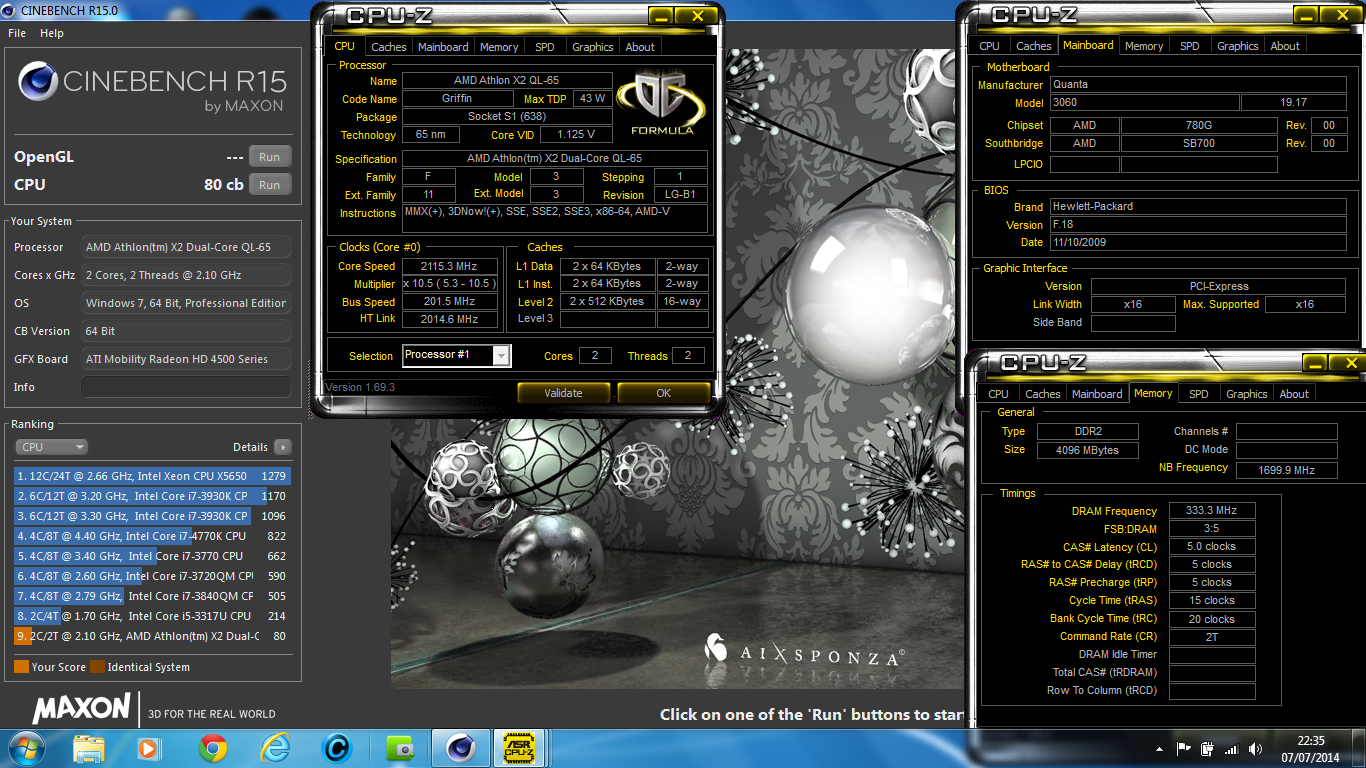Select ranking row i7-4770K scoring 822
Viewport: 1366px width, 768px height.
(x=152, y=536)
